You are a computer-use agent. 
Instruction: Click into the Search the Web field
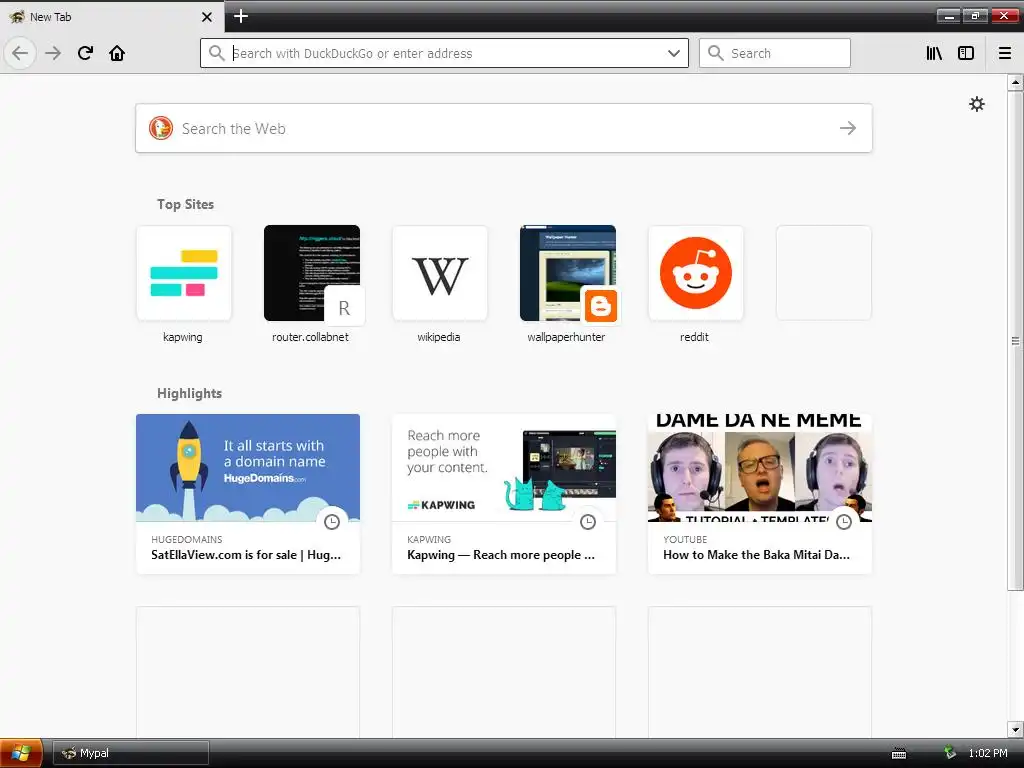click(504, 128)
